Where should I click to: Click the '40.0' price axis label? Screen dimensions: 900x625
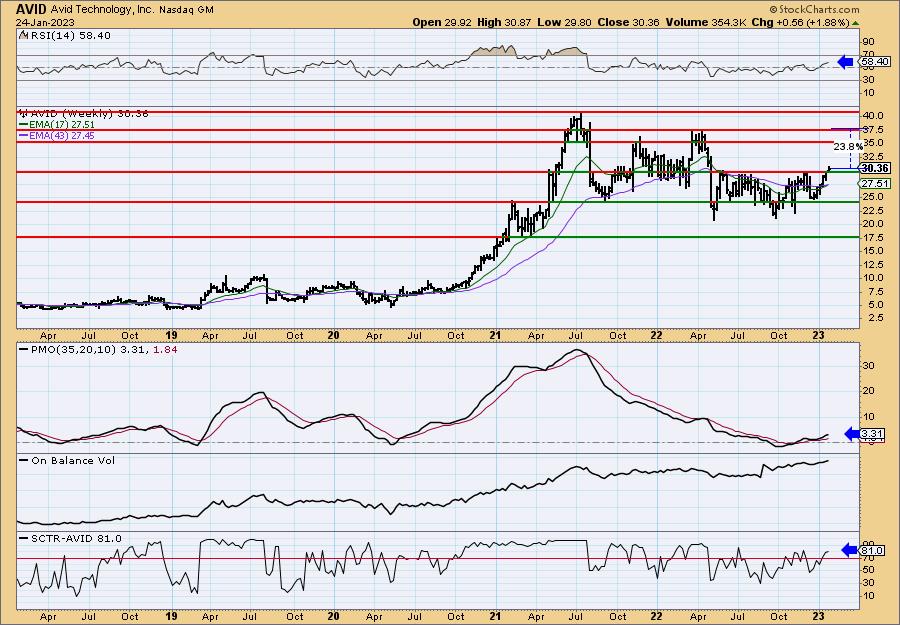(x=871, y=115)
